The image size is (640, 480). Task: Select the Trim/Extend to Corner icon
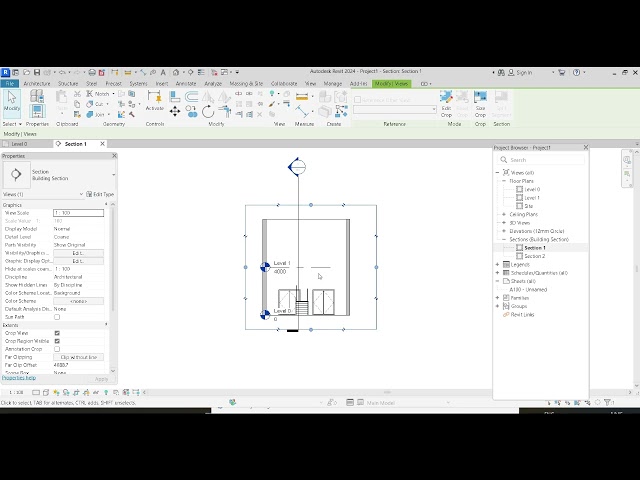tap(224, 111)
